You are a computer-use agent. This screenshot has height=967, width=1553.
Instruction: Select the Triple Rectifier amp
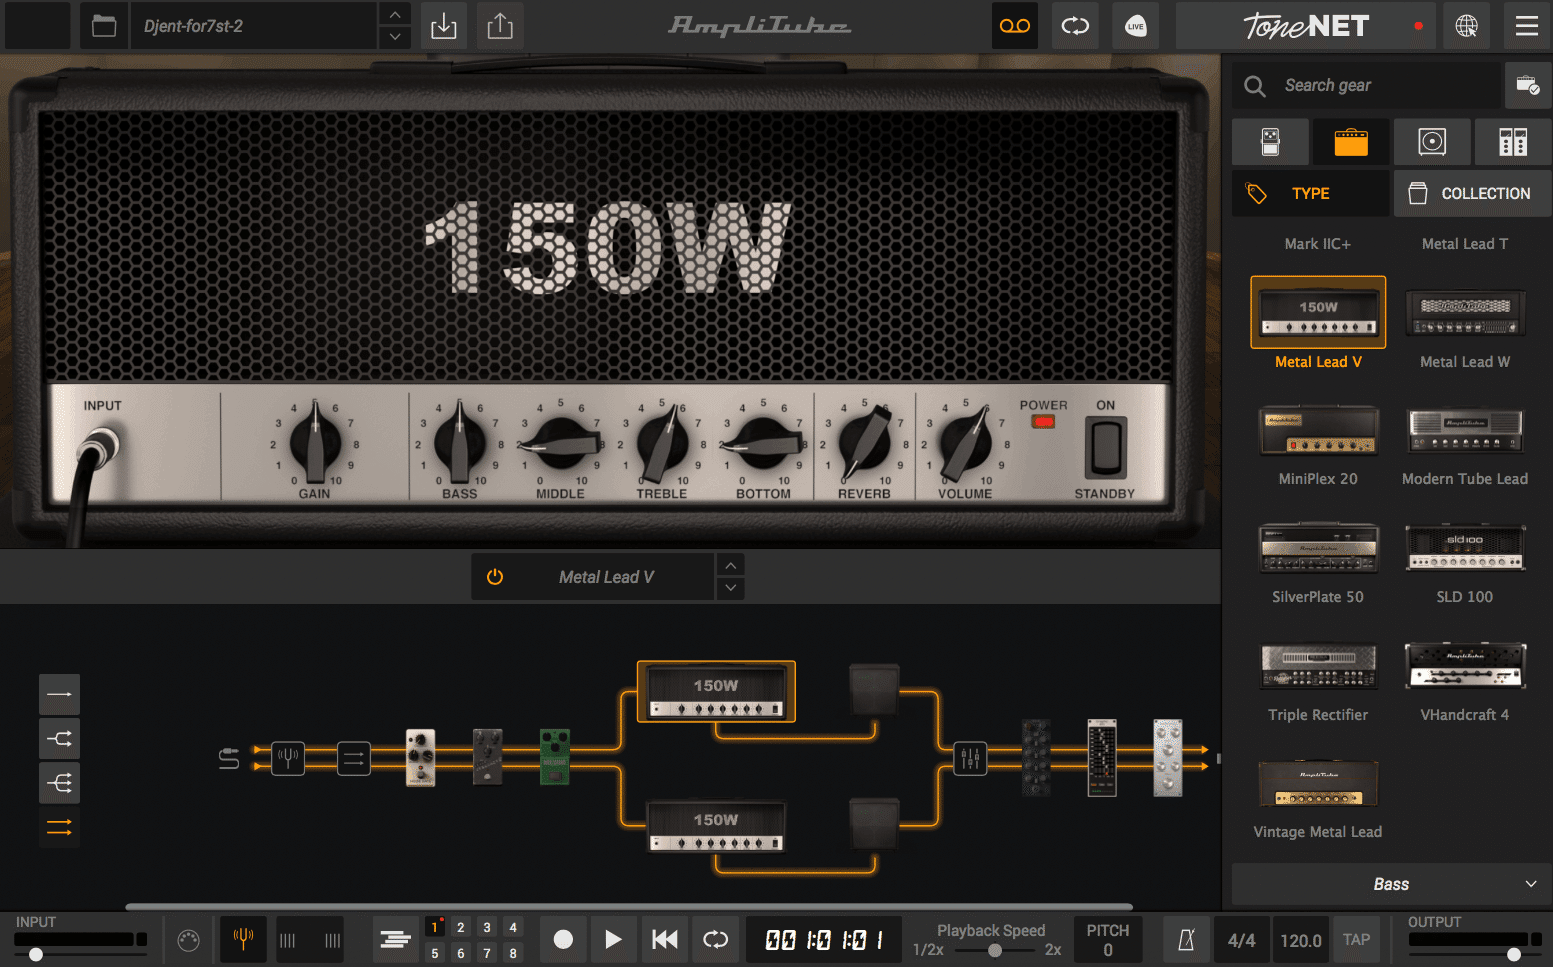tap(1318, 666)
